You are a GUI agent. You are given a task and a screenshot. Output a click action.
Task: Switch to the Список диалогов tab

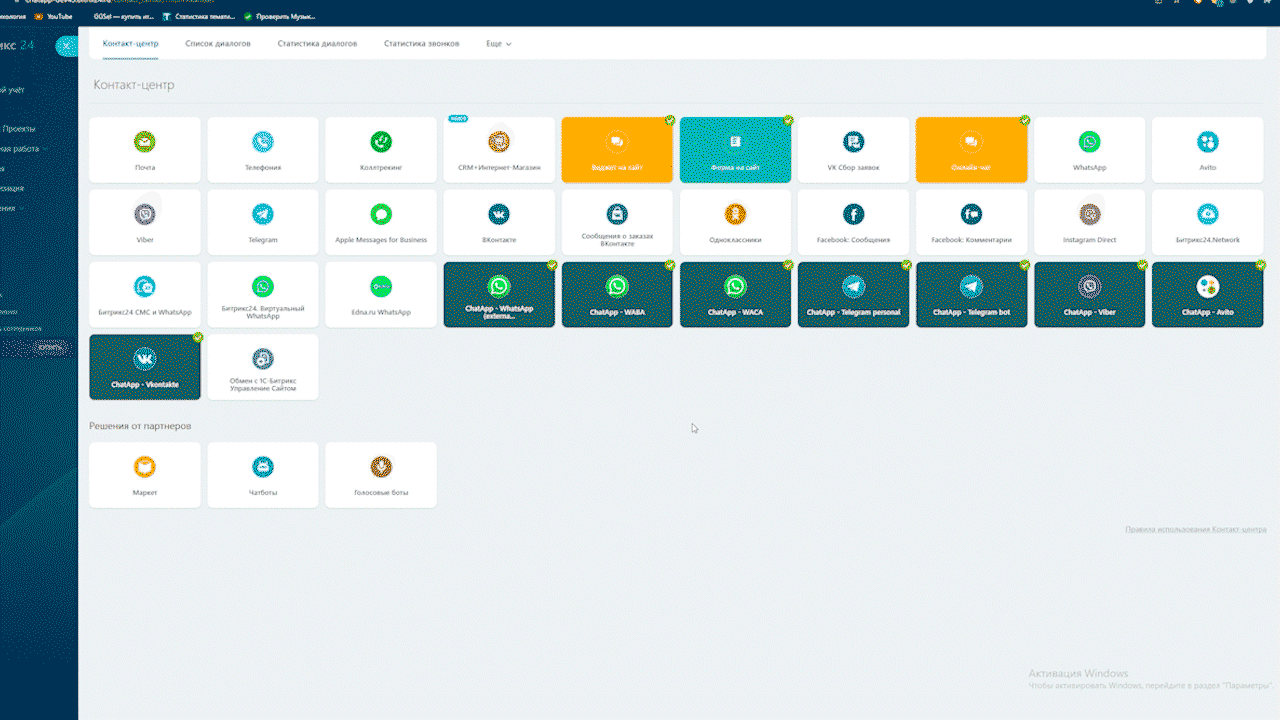218,44
